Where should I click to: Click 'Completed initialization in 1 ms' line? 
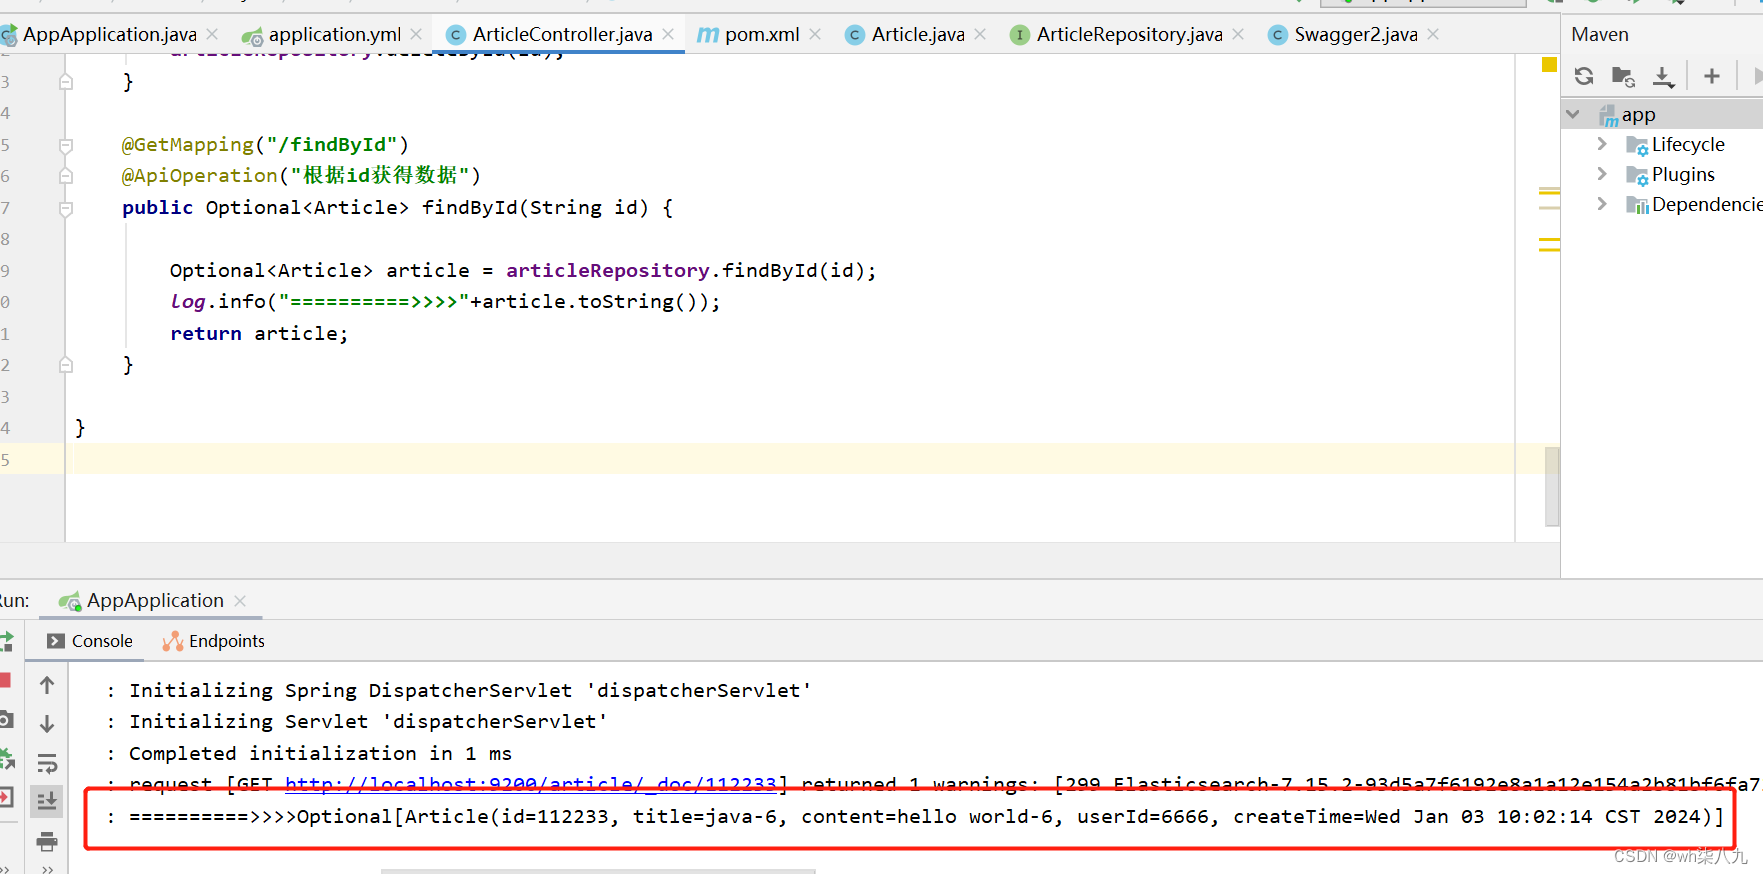(x=320, y=753)
